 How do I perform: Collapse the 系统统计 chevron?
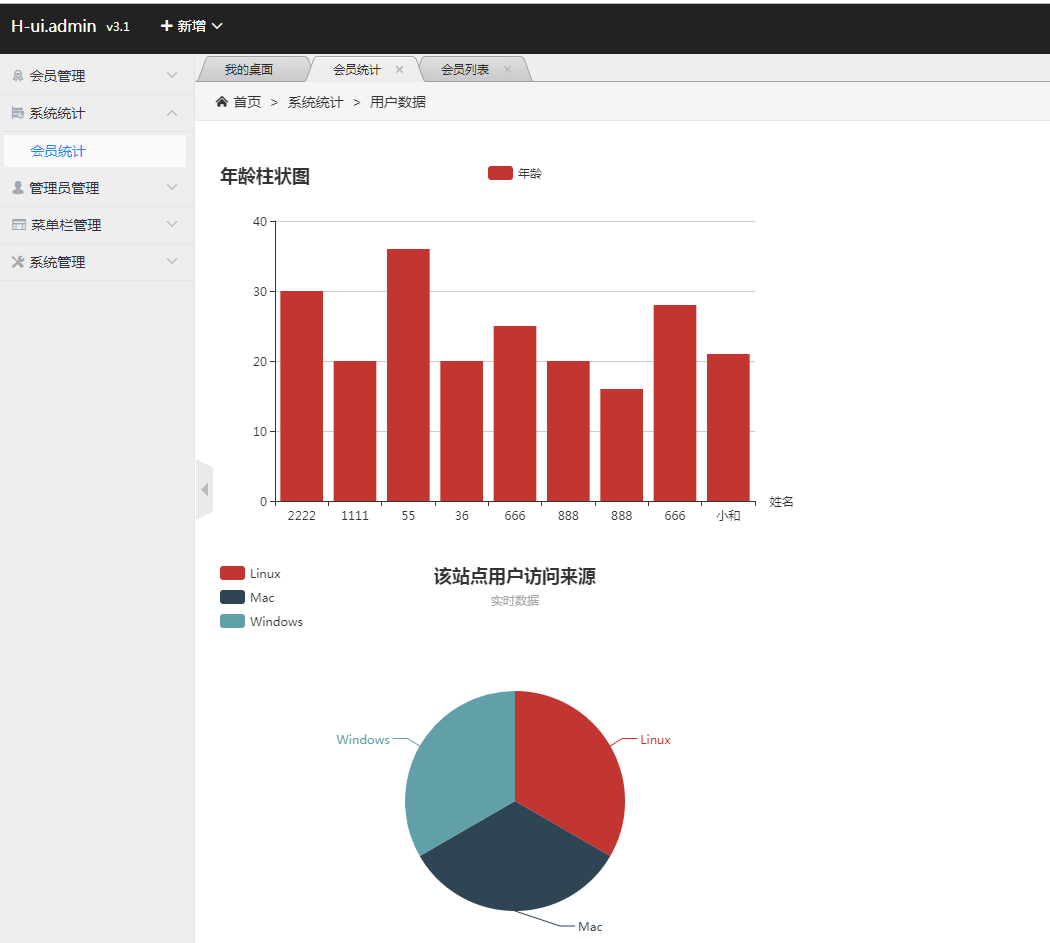[172, 113]
